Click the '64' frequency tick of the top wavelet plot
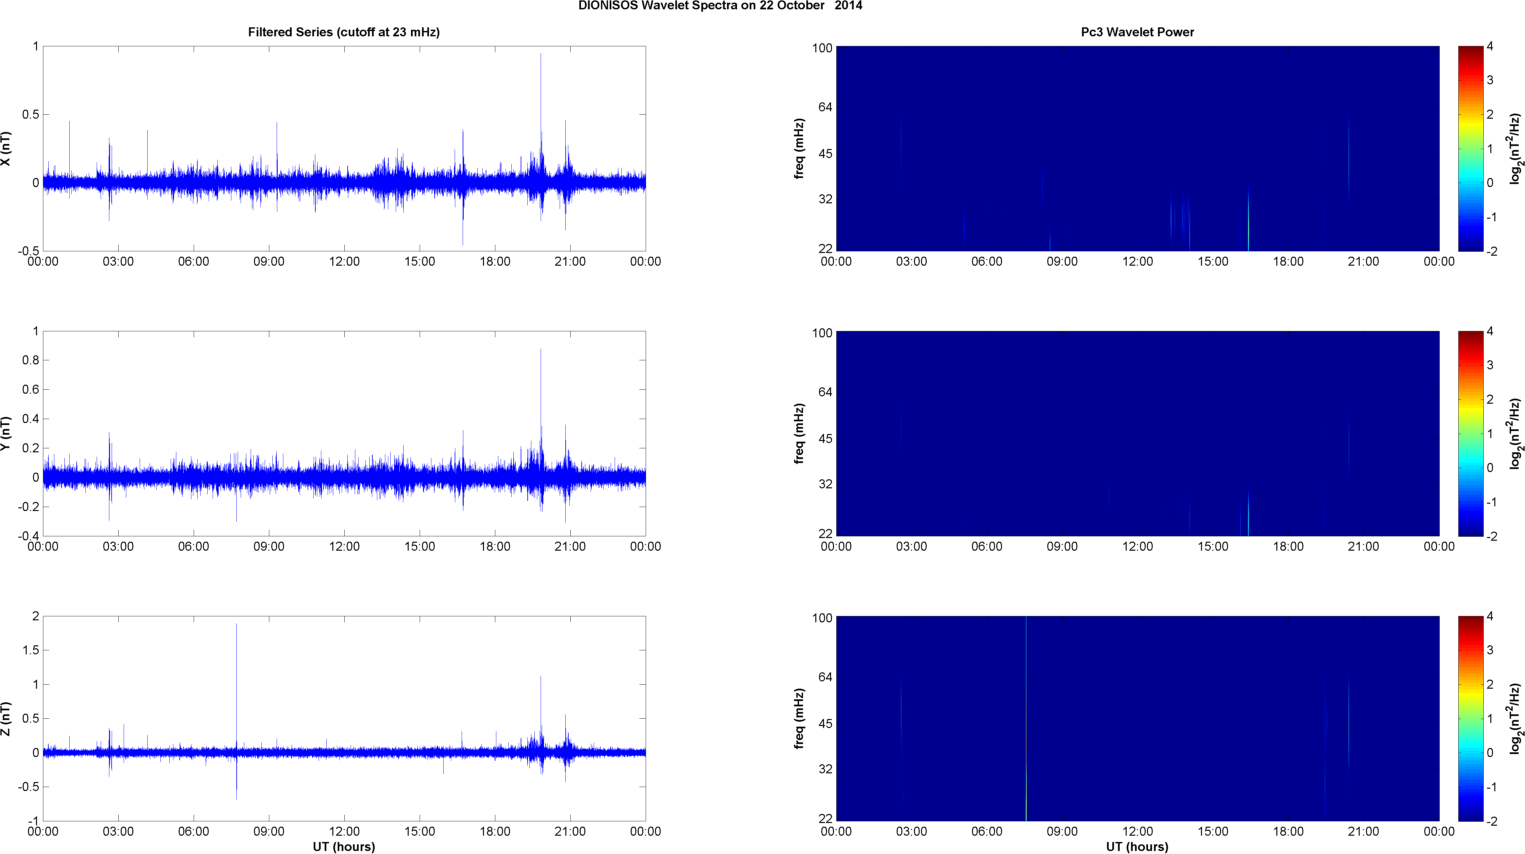Screen dimensions: 1525x854 pyautogui.click(x=825, y=107)
